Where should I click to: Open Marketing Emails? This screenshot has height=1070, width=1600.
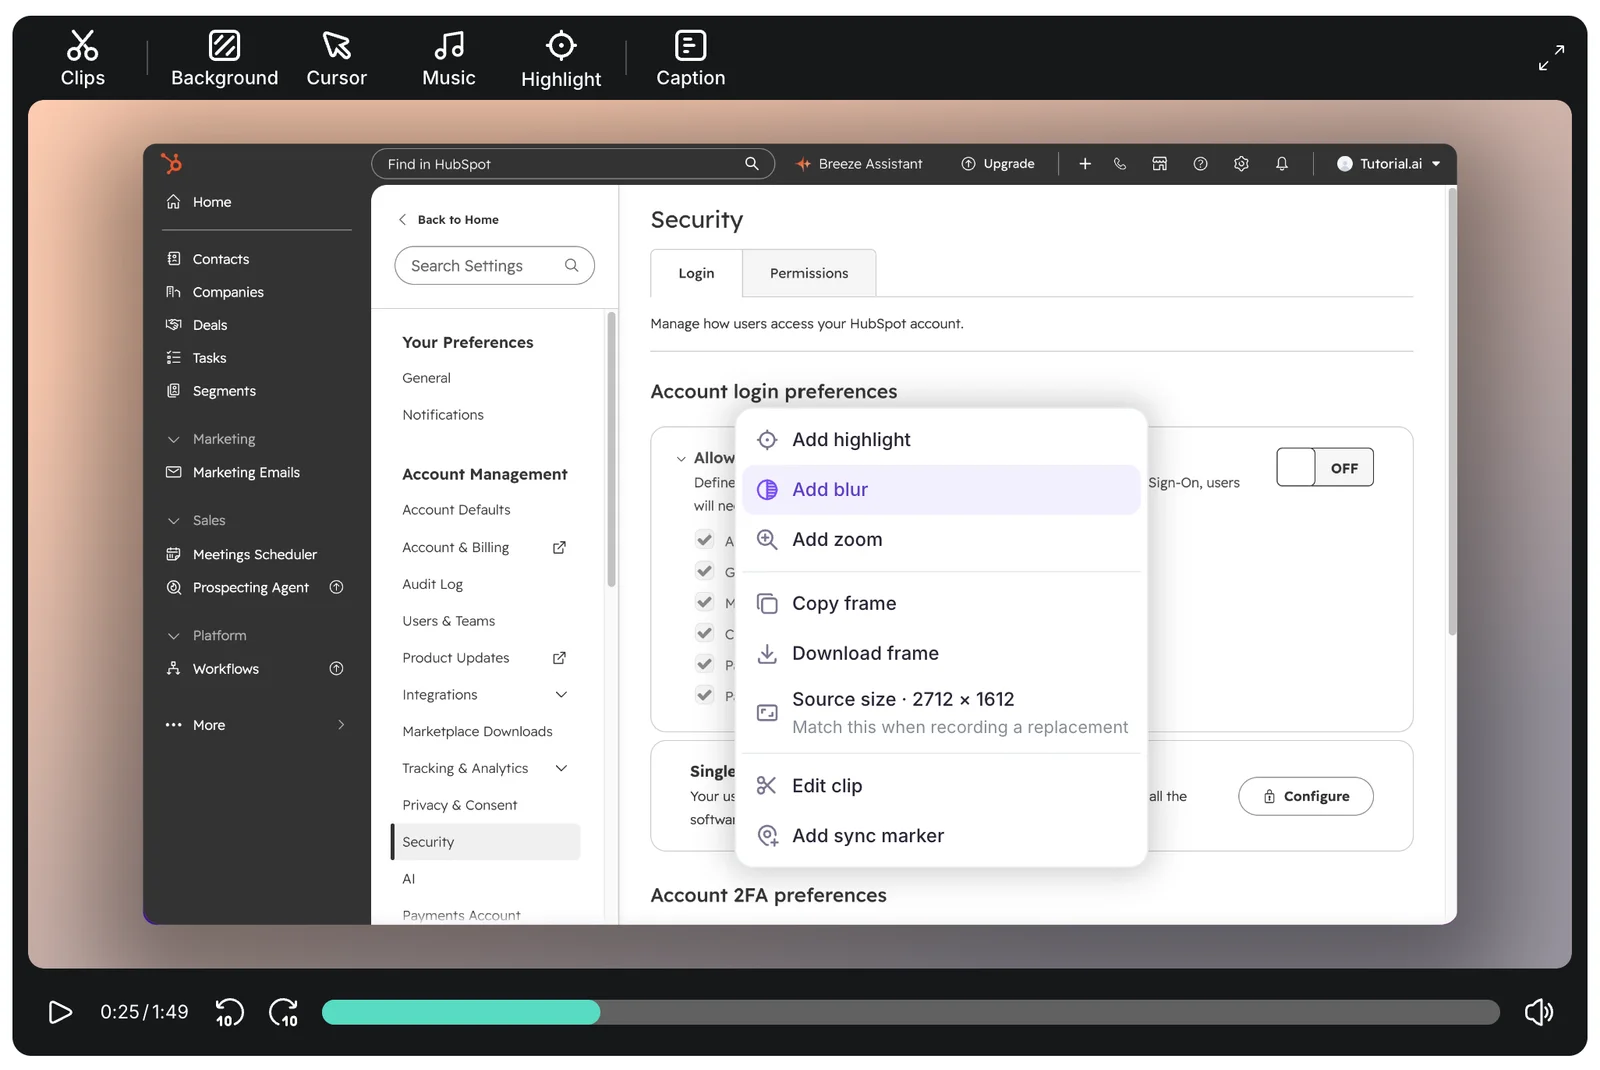(233, 472)
